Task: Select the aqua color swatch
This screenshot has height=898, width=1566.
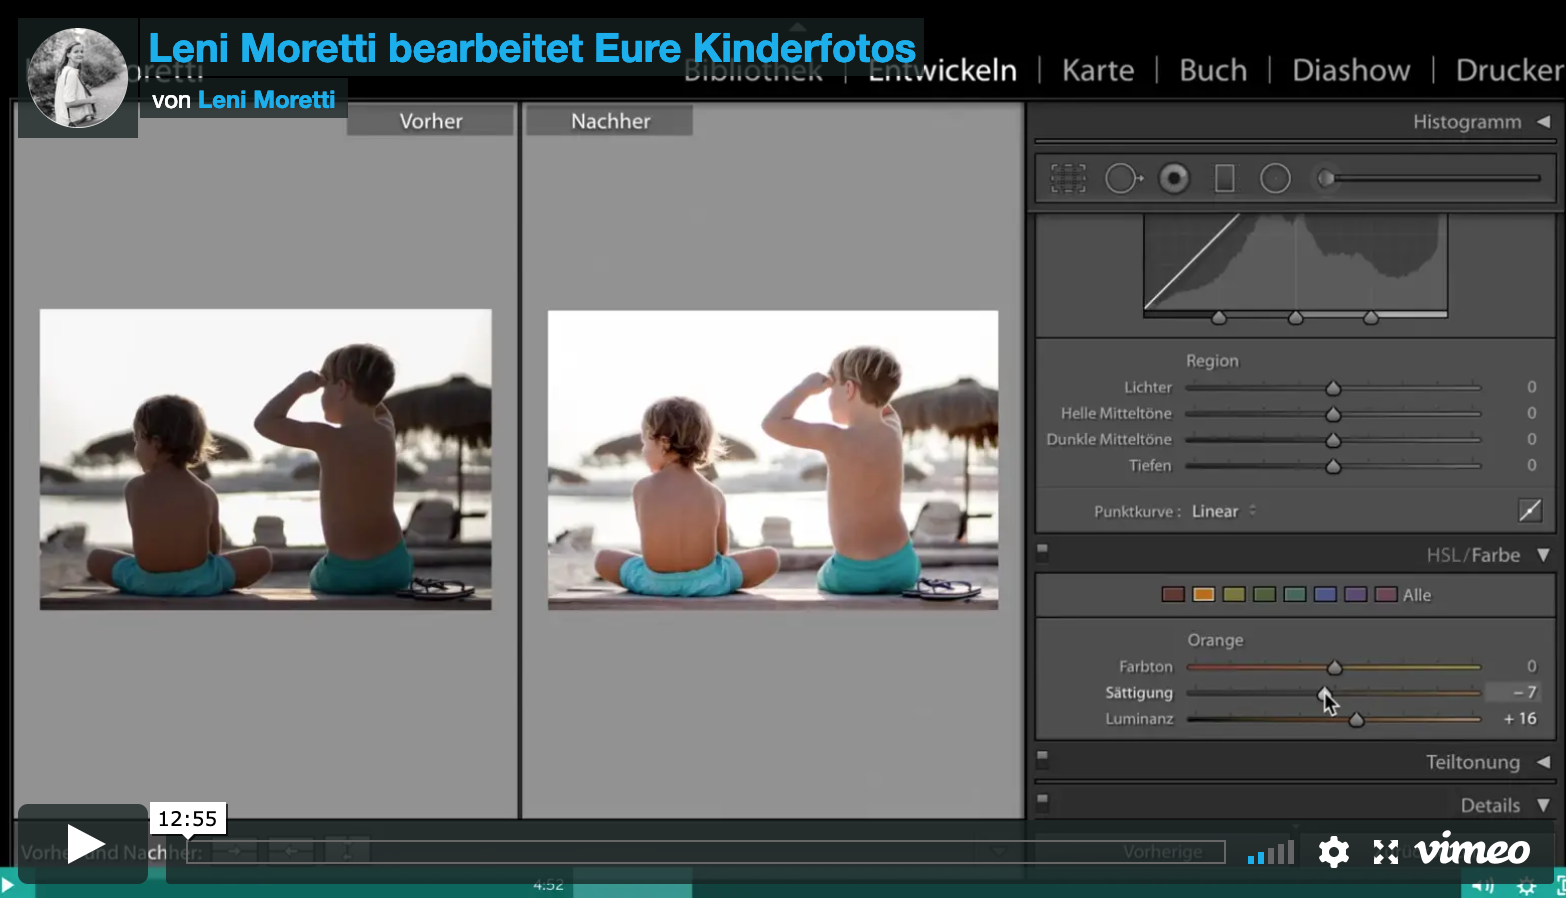Action: click(1295, 595)
